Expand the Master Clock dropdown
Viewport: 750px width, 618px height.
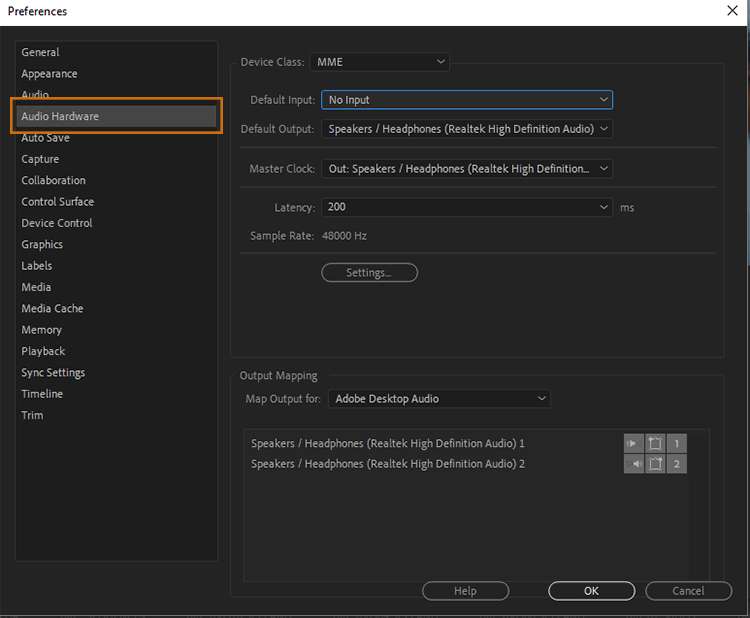pos(466,169)
